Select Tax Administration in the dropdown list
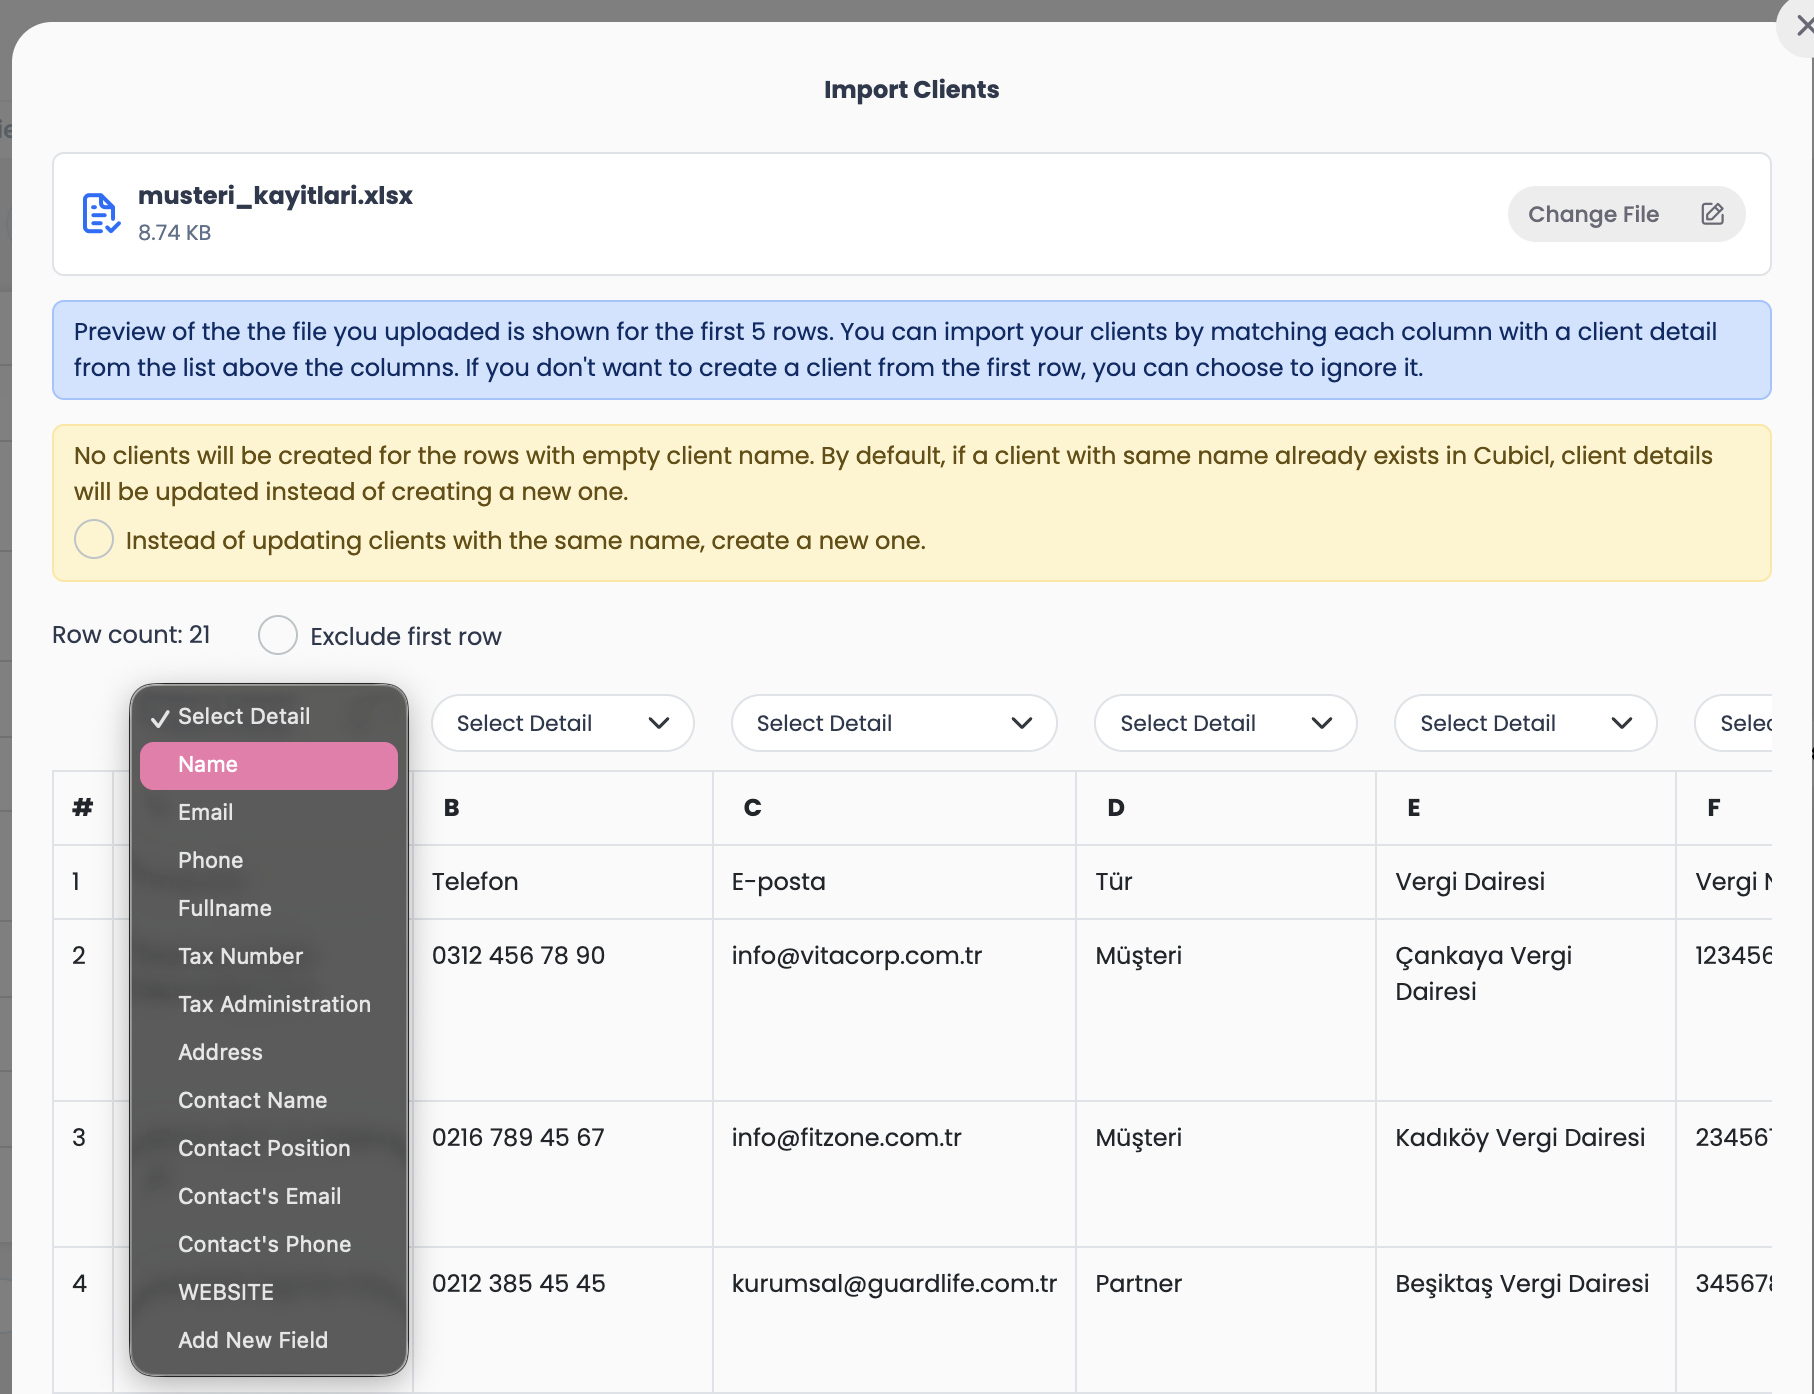The image size is (1814, 1394). [274, 1005]
